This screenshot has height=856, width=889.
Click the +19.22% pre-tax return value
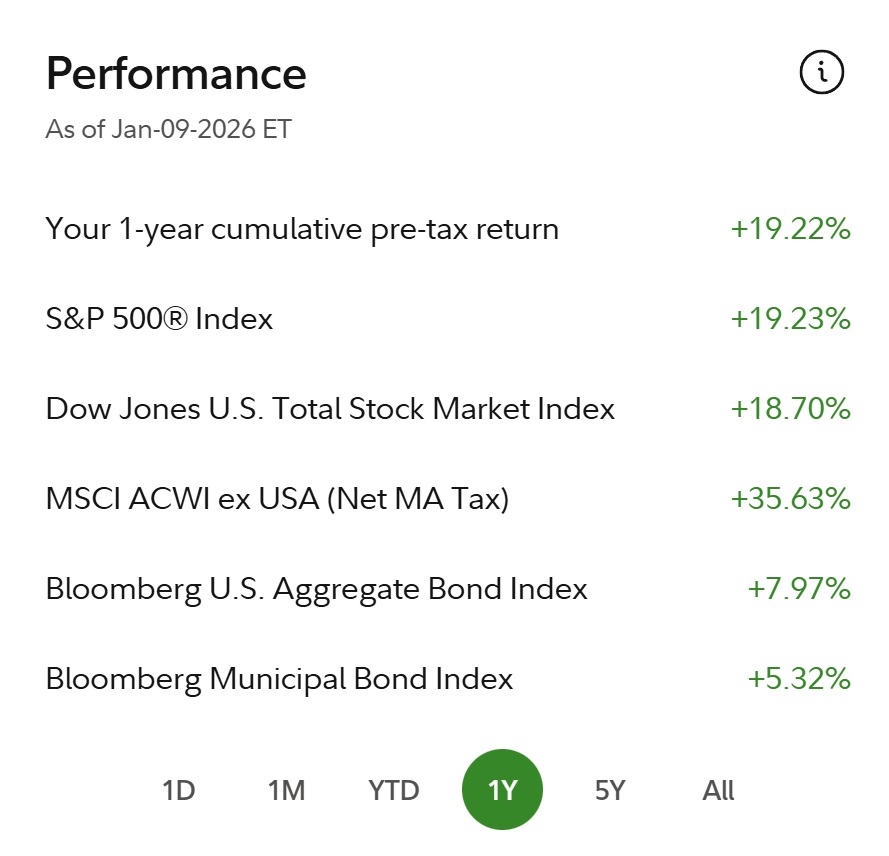[x=790, y=229]
